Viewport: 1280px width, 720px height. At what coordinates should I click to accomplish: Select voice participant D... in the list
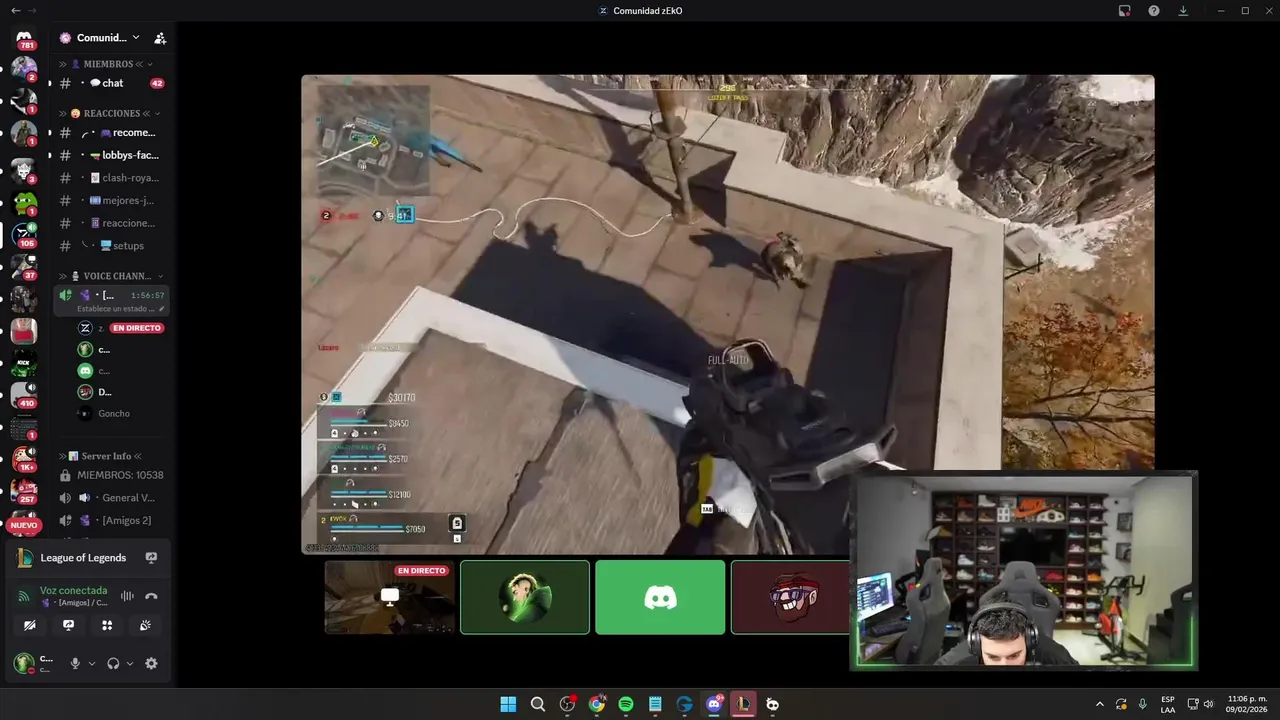tap(105, 392)
